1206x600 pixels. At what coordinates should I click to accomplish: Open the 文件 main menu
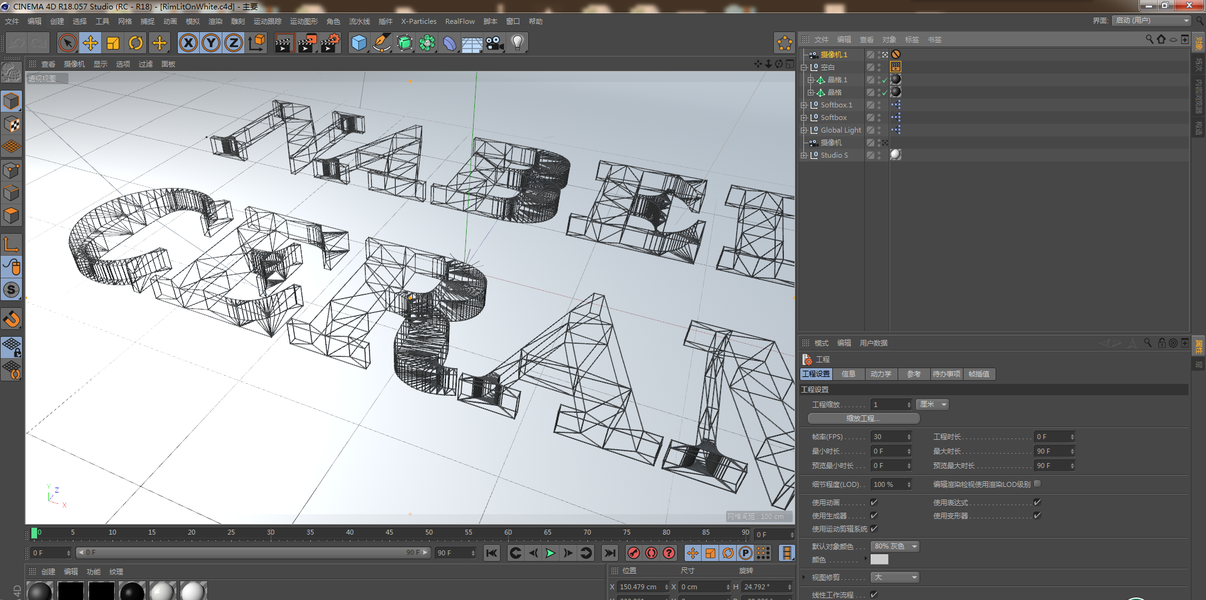click(12, 21)
